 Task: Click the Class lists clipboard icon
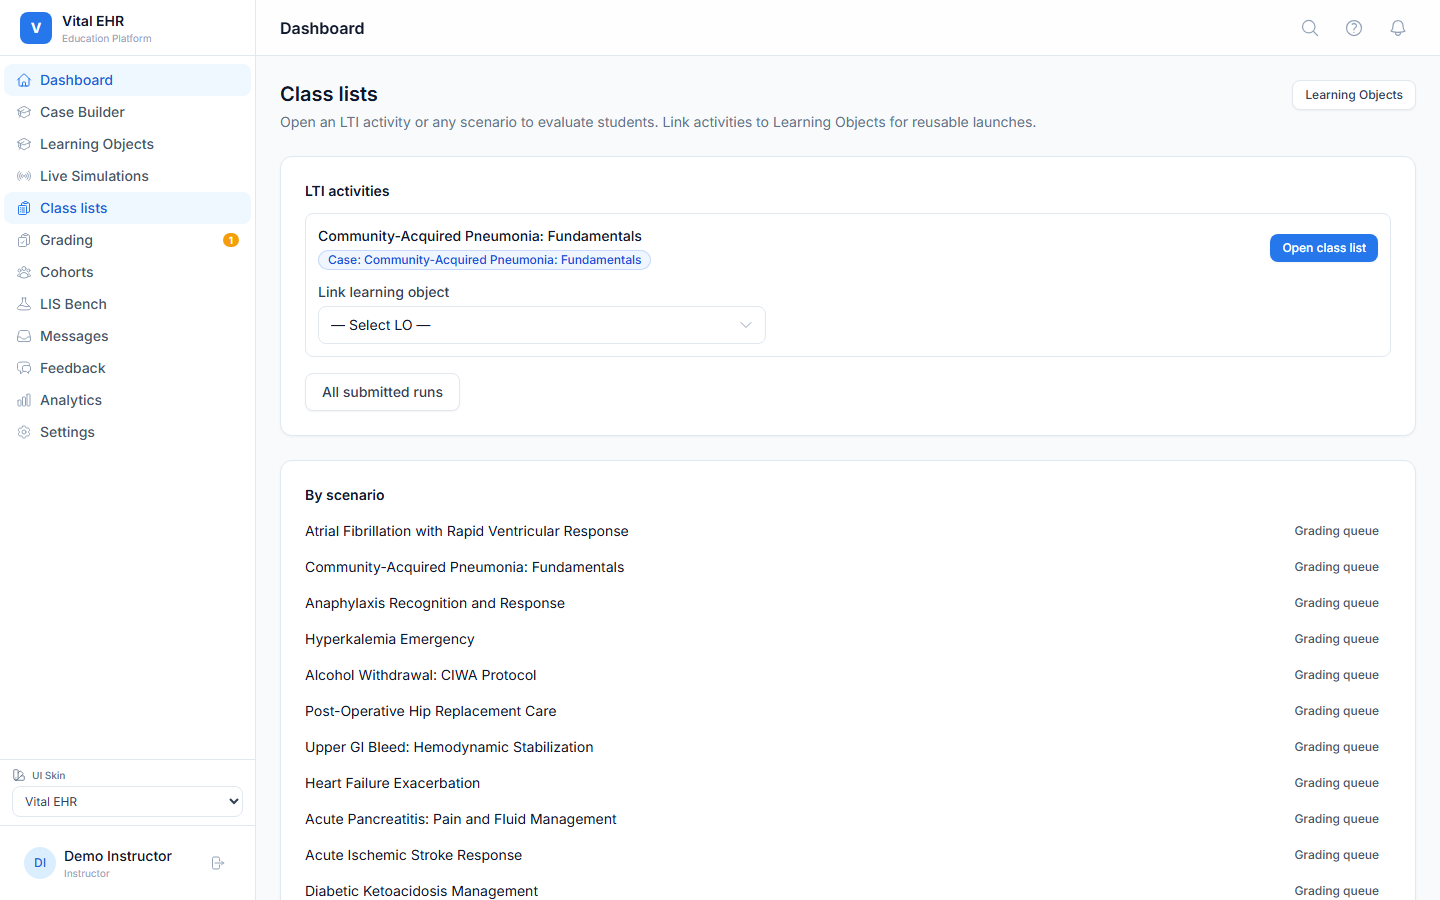(24, 208)
